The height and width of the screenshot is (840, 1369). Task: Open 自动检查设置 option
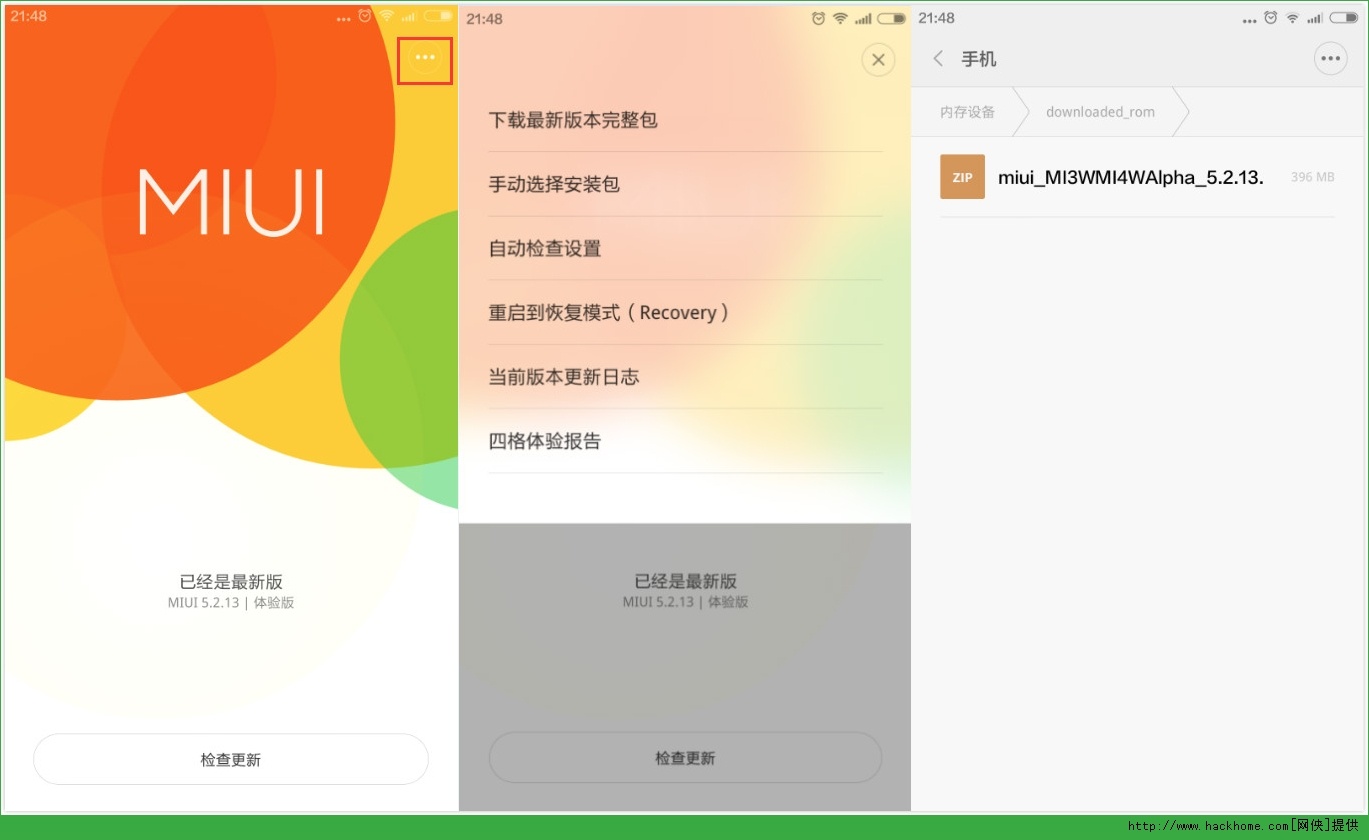tap(545, 248)
